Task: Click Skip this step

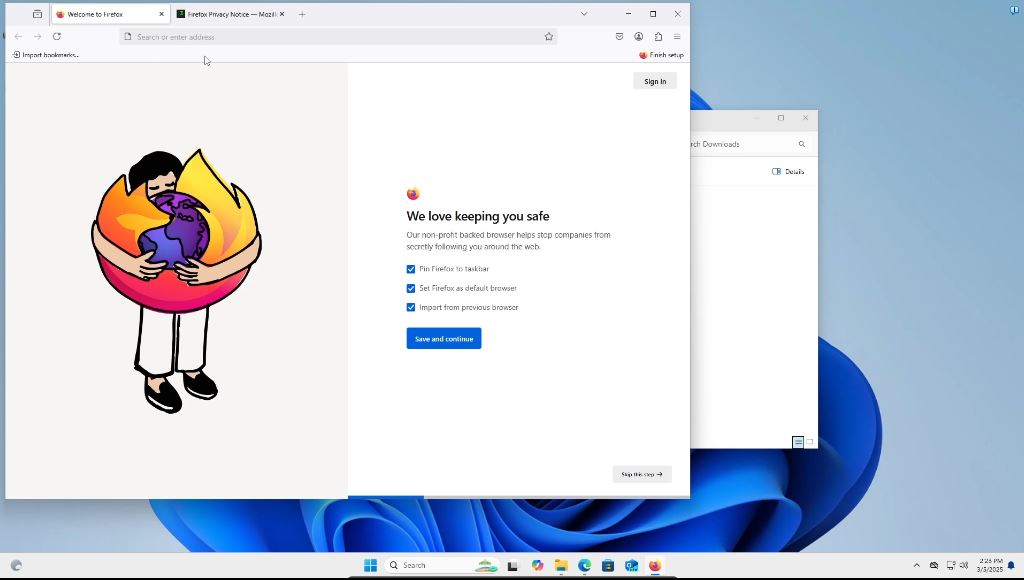Action: [x=642, y=474]
